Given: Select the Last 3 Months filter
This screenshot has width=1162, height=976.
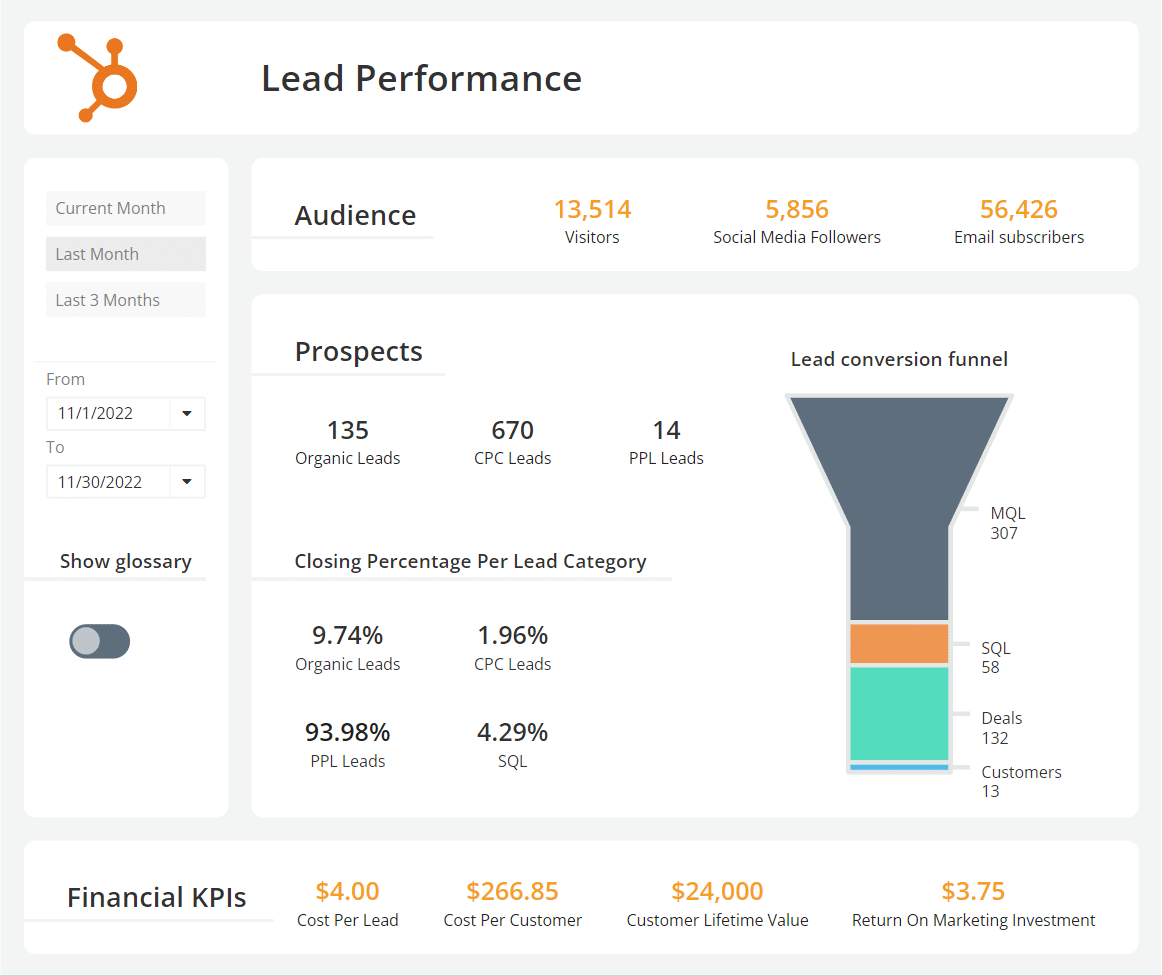Looking at the screenshot, I should pos(125,299).
